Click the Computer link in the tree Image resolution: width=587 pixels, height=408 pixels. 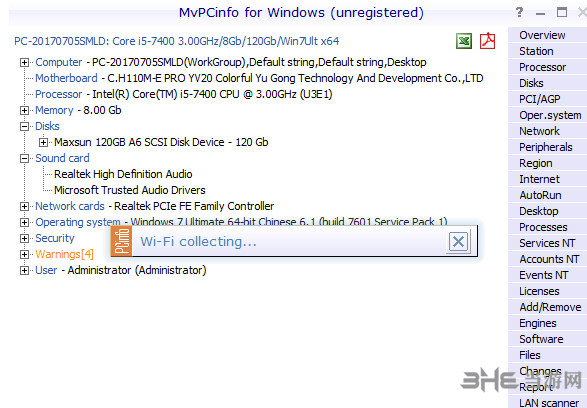pos(58,63)
